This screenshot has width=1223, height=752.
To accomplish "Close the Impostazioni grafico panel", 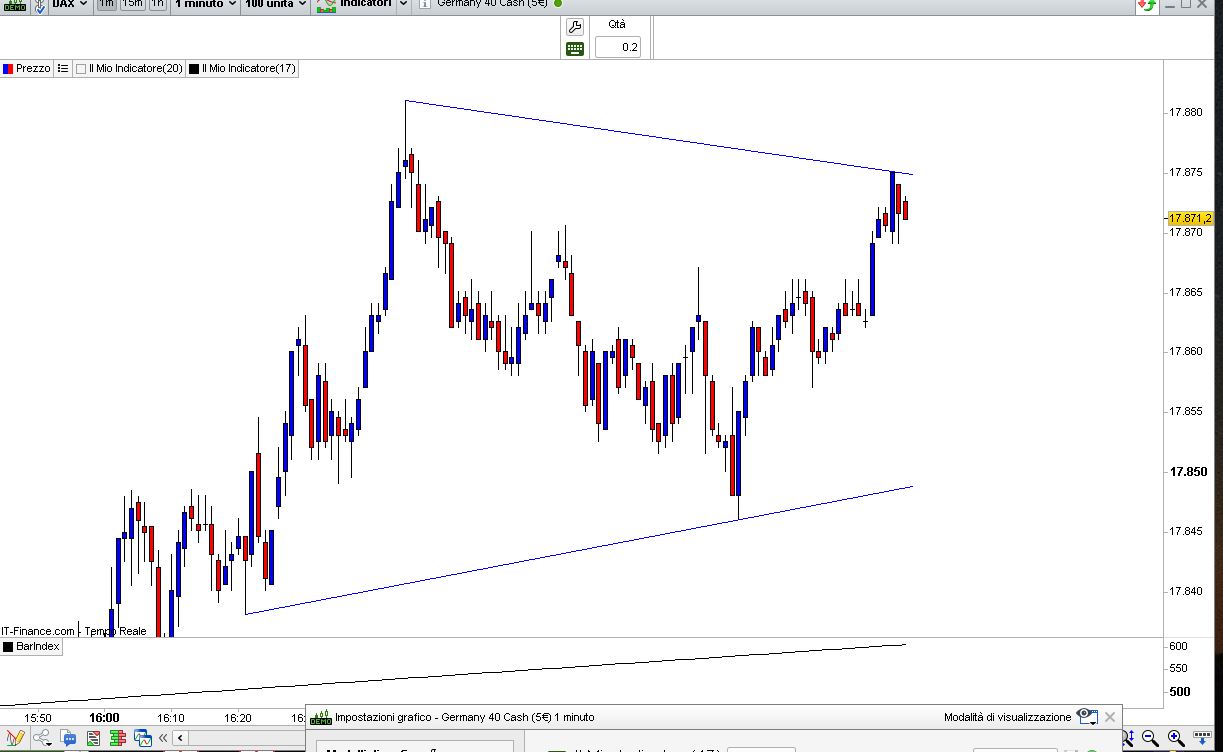I will 1110,717.
